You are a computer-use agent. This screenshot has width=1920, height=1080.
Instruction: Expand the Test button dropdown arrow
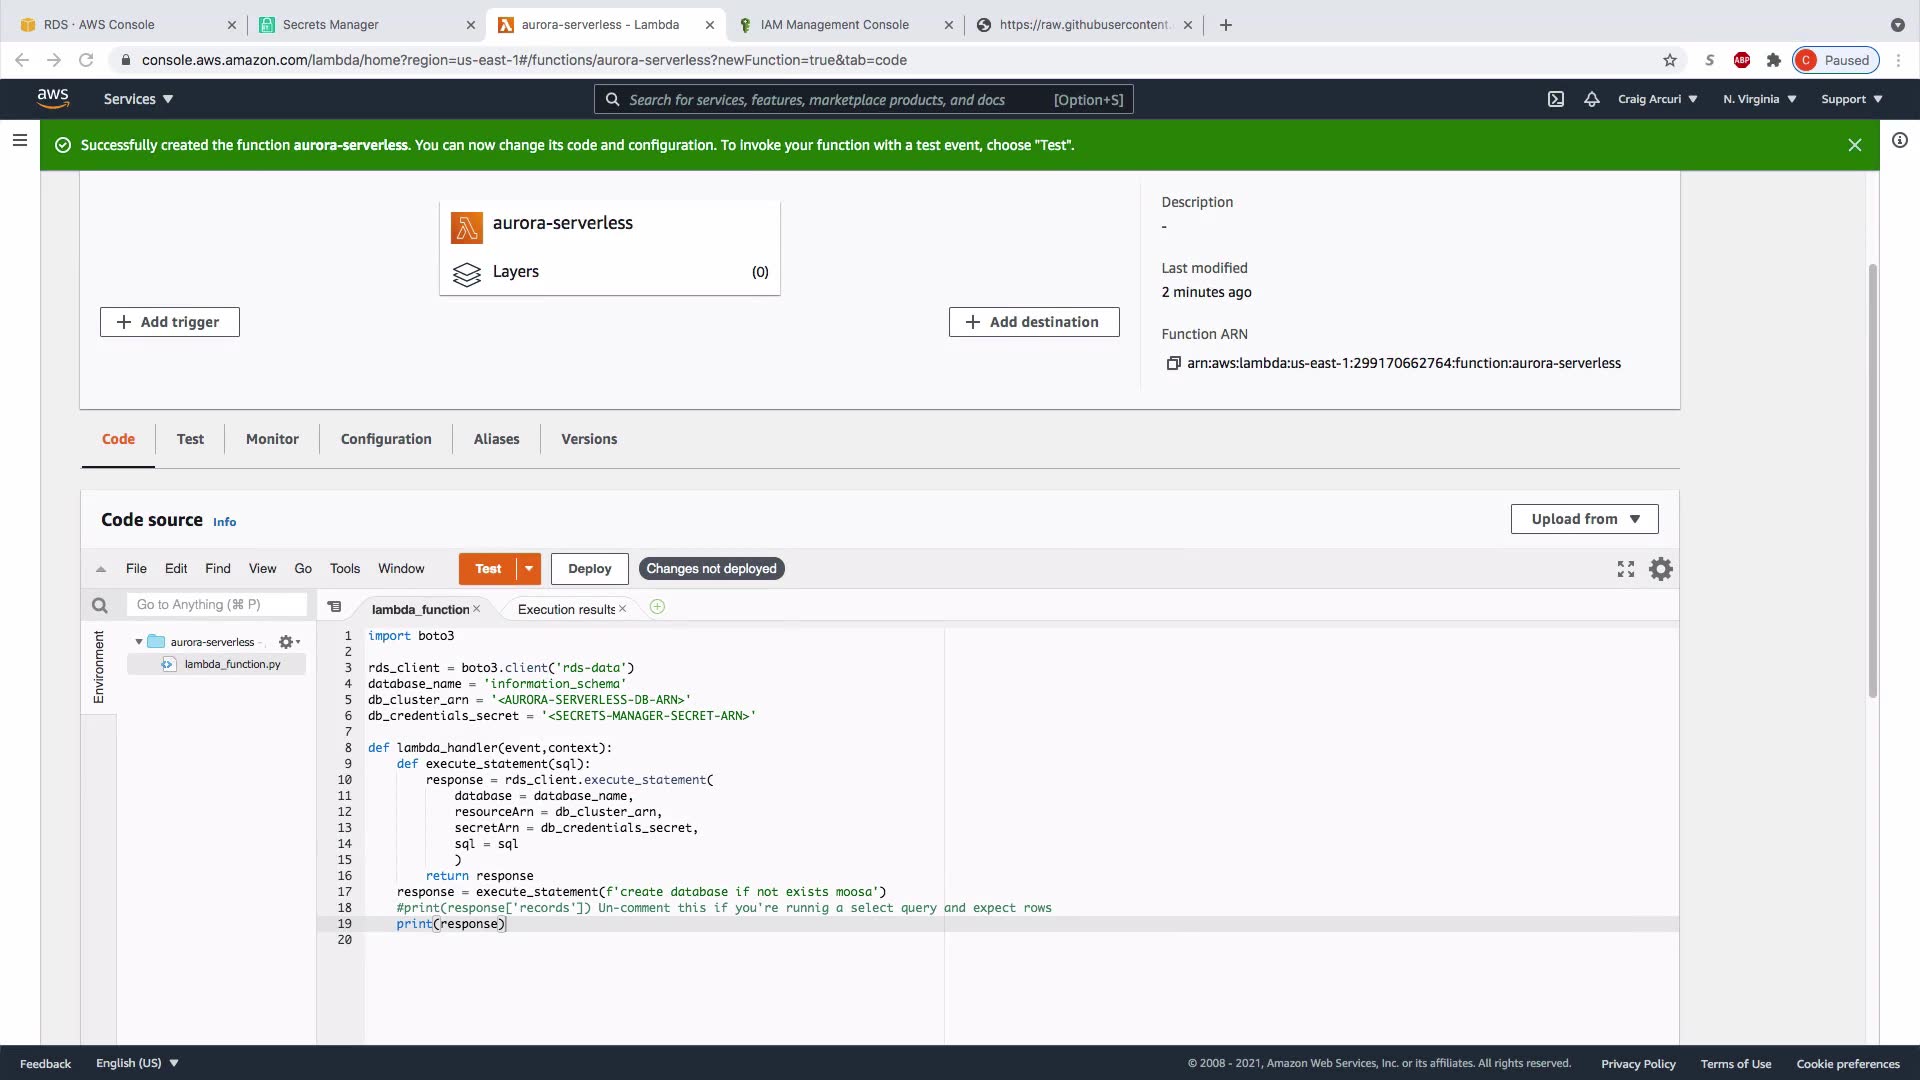(x=529, y=569)
